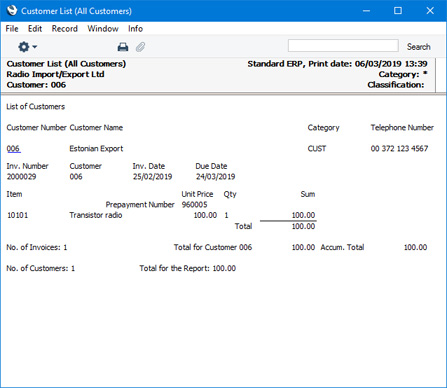Click the printer icon
The height and width of the screenshot is (388, 447).
(x=123, y=47)
